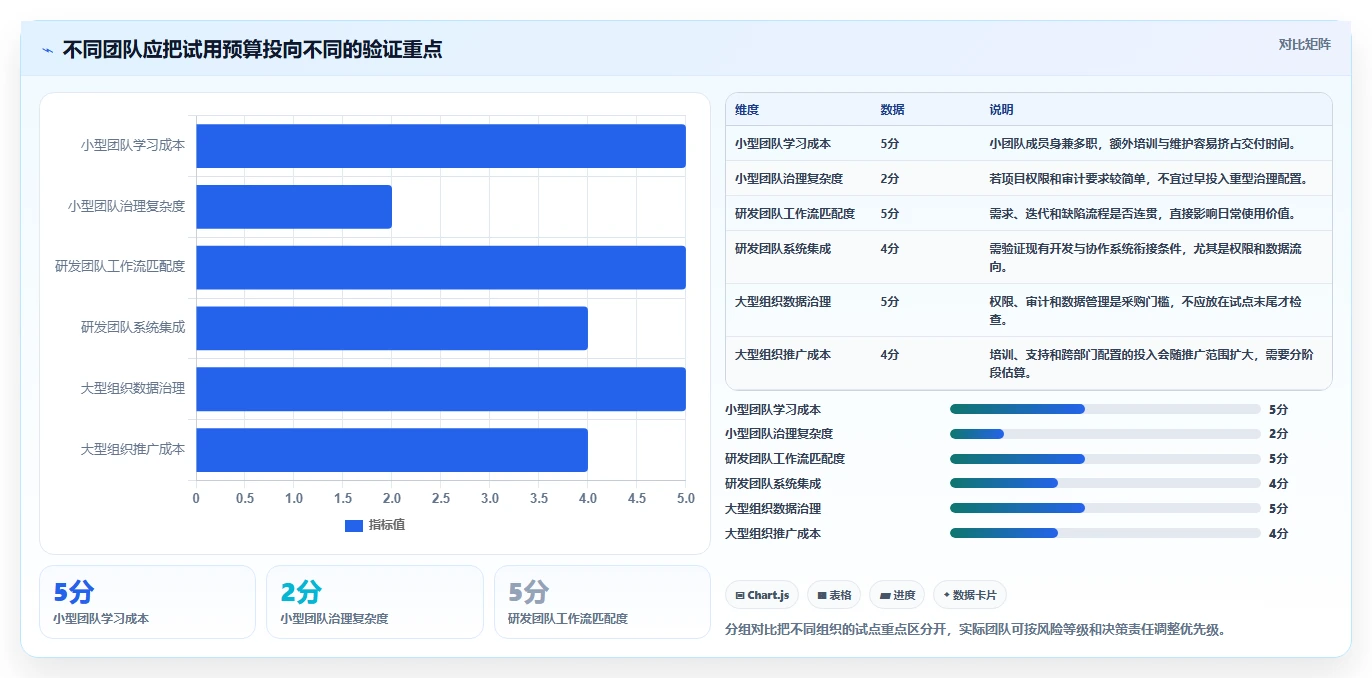Select the 进度 tag
The image size is (1372, 678).
[x=897, y=595]
